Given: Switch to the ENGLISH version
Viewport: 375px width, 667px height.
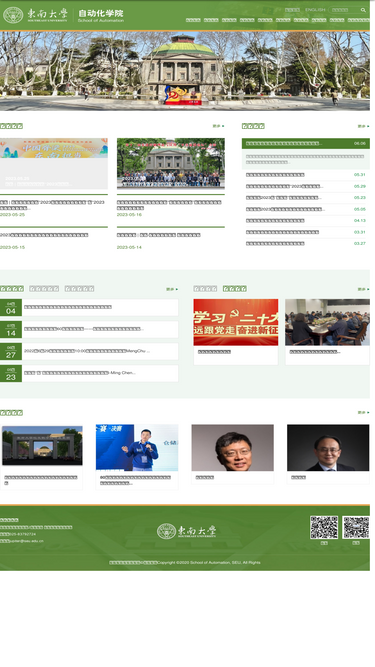Looking at the screenshot, I should 315,10.
